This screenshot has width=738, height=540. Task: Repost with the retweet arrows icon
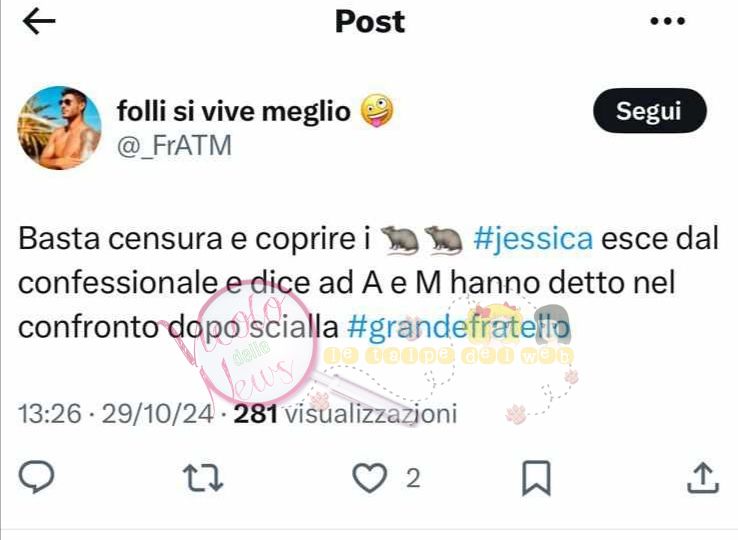pos(203,478)
